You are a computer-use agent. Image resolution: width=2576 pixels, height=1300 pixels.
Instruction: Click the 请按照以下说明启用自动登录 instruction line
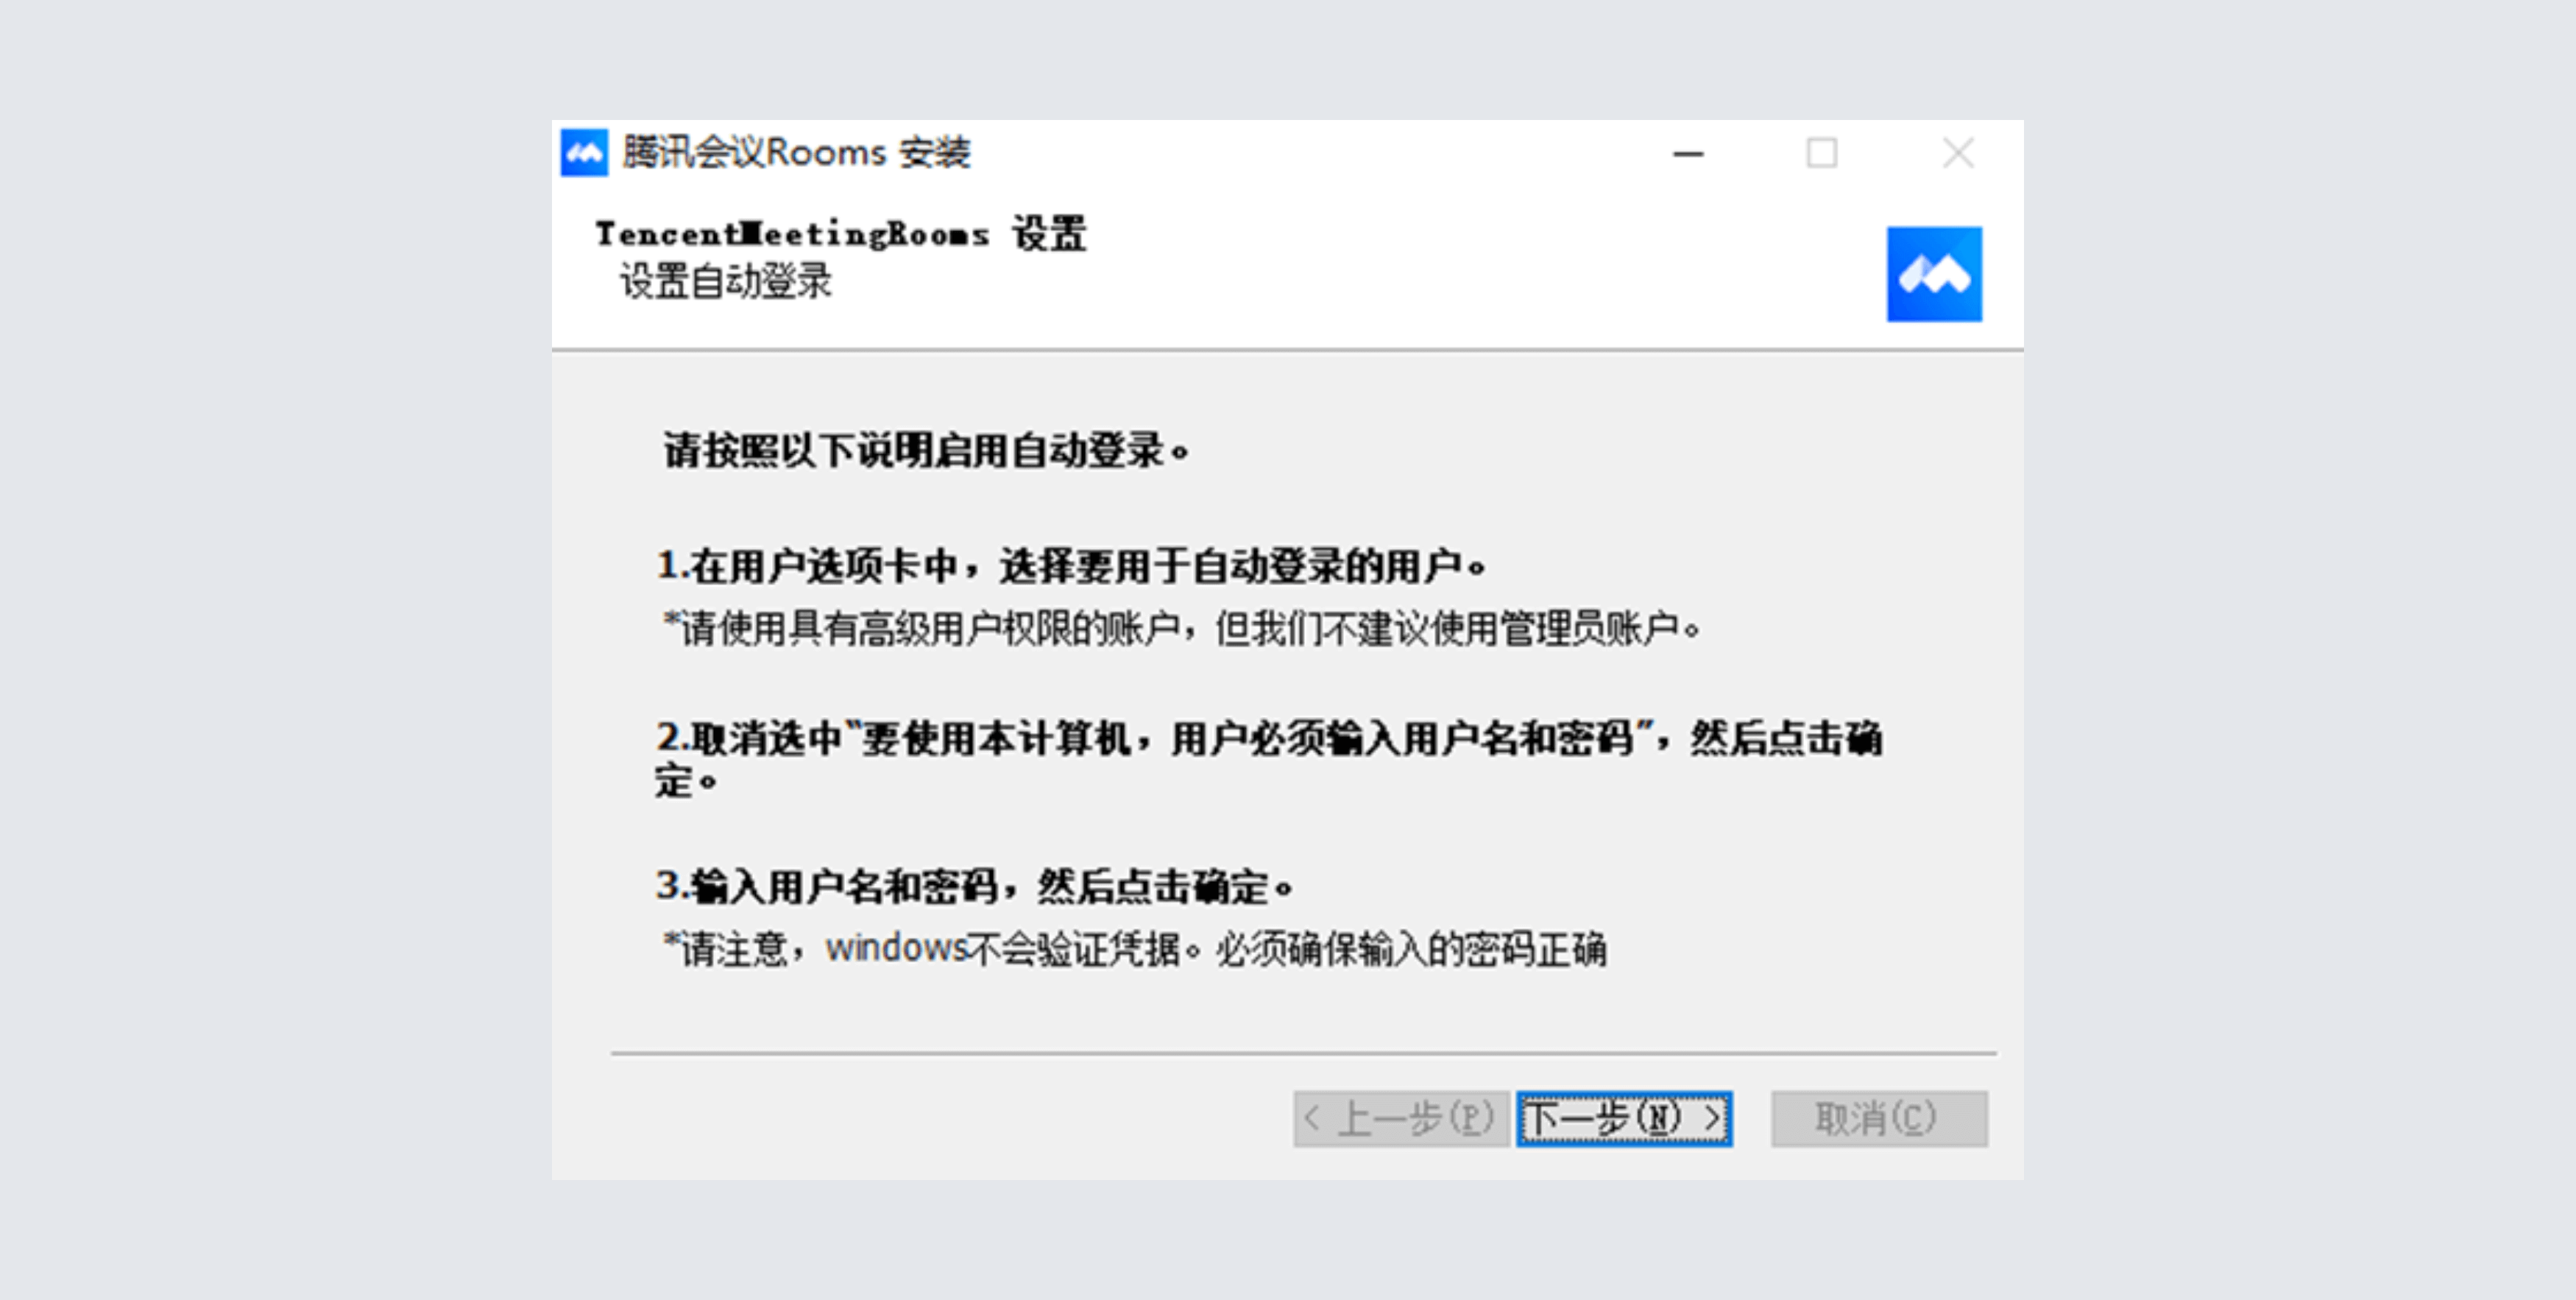click(x=926, y=450)
